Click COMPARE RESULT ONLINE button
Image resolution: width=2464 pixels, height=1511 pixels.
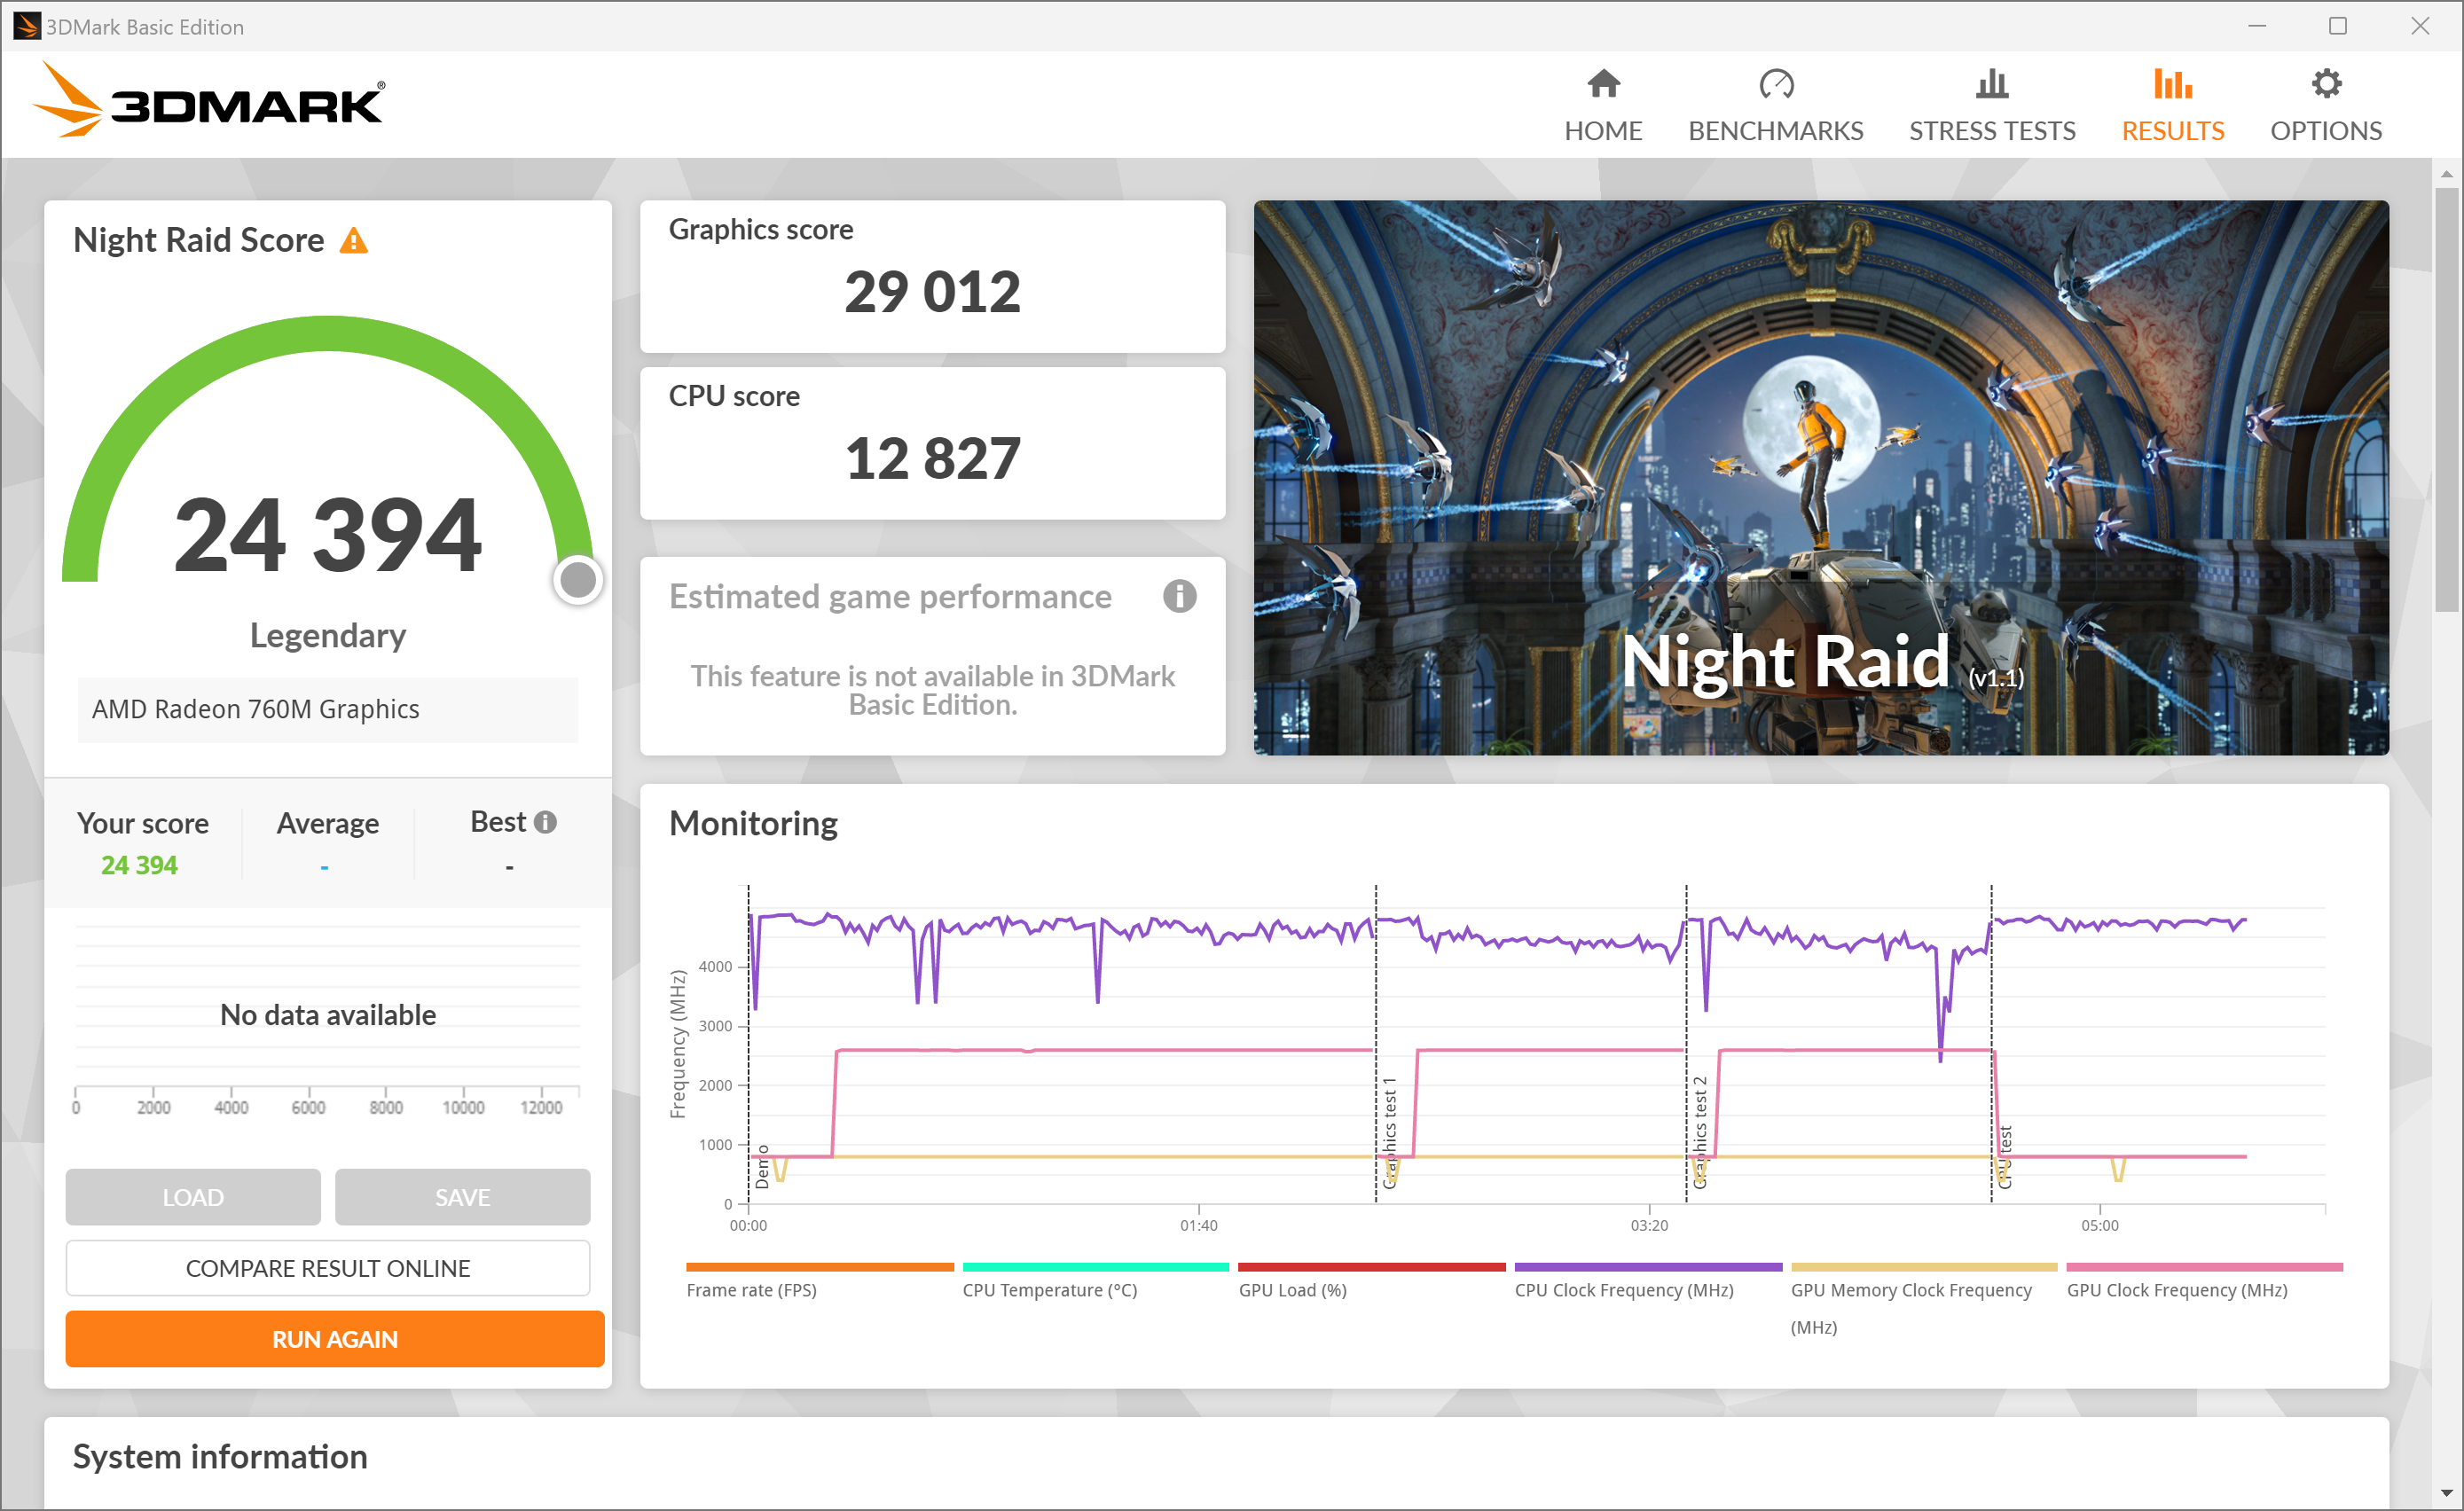[x=328, y=1268]
